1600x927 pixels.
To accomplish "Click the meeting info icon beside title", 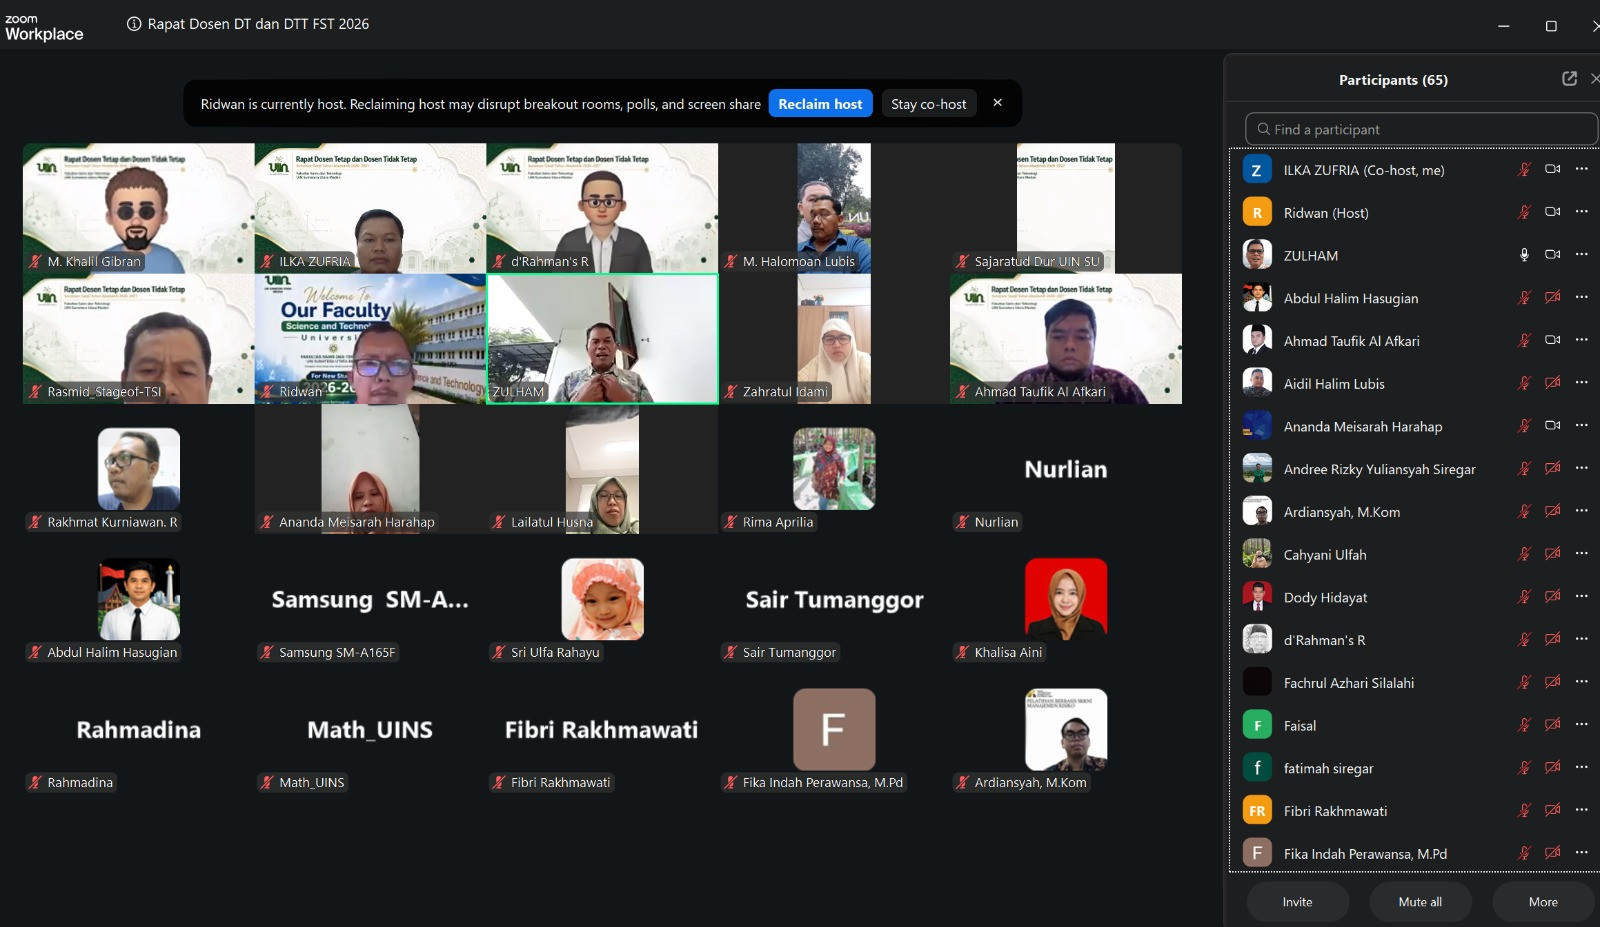I will (x=134, y=24).
